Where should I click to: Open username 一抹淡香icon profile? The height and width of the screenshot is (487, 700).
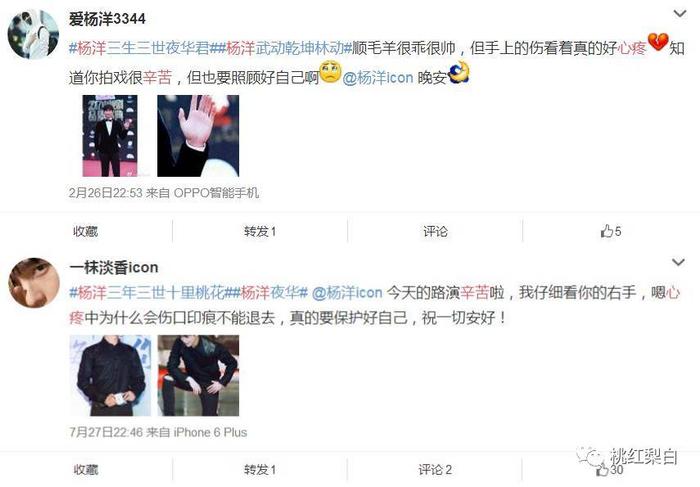[x=114, y=267]
